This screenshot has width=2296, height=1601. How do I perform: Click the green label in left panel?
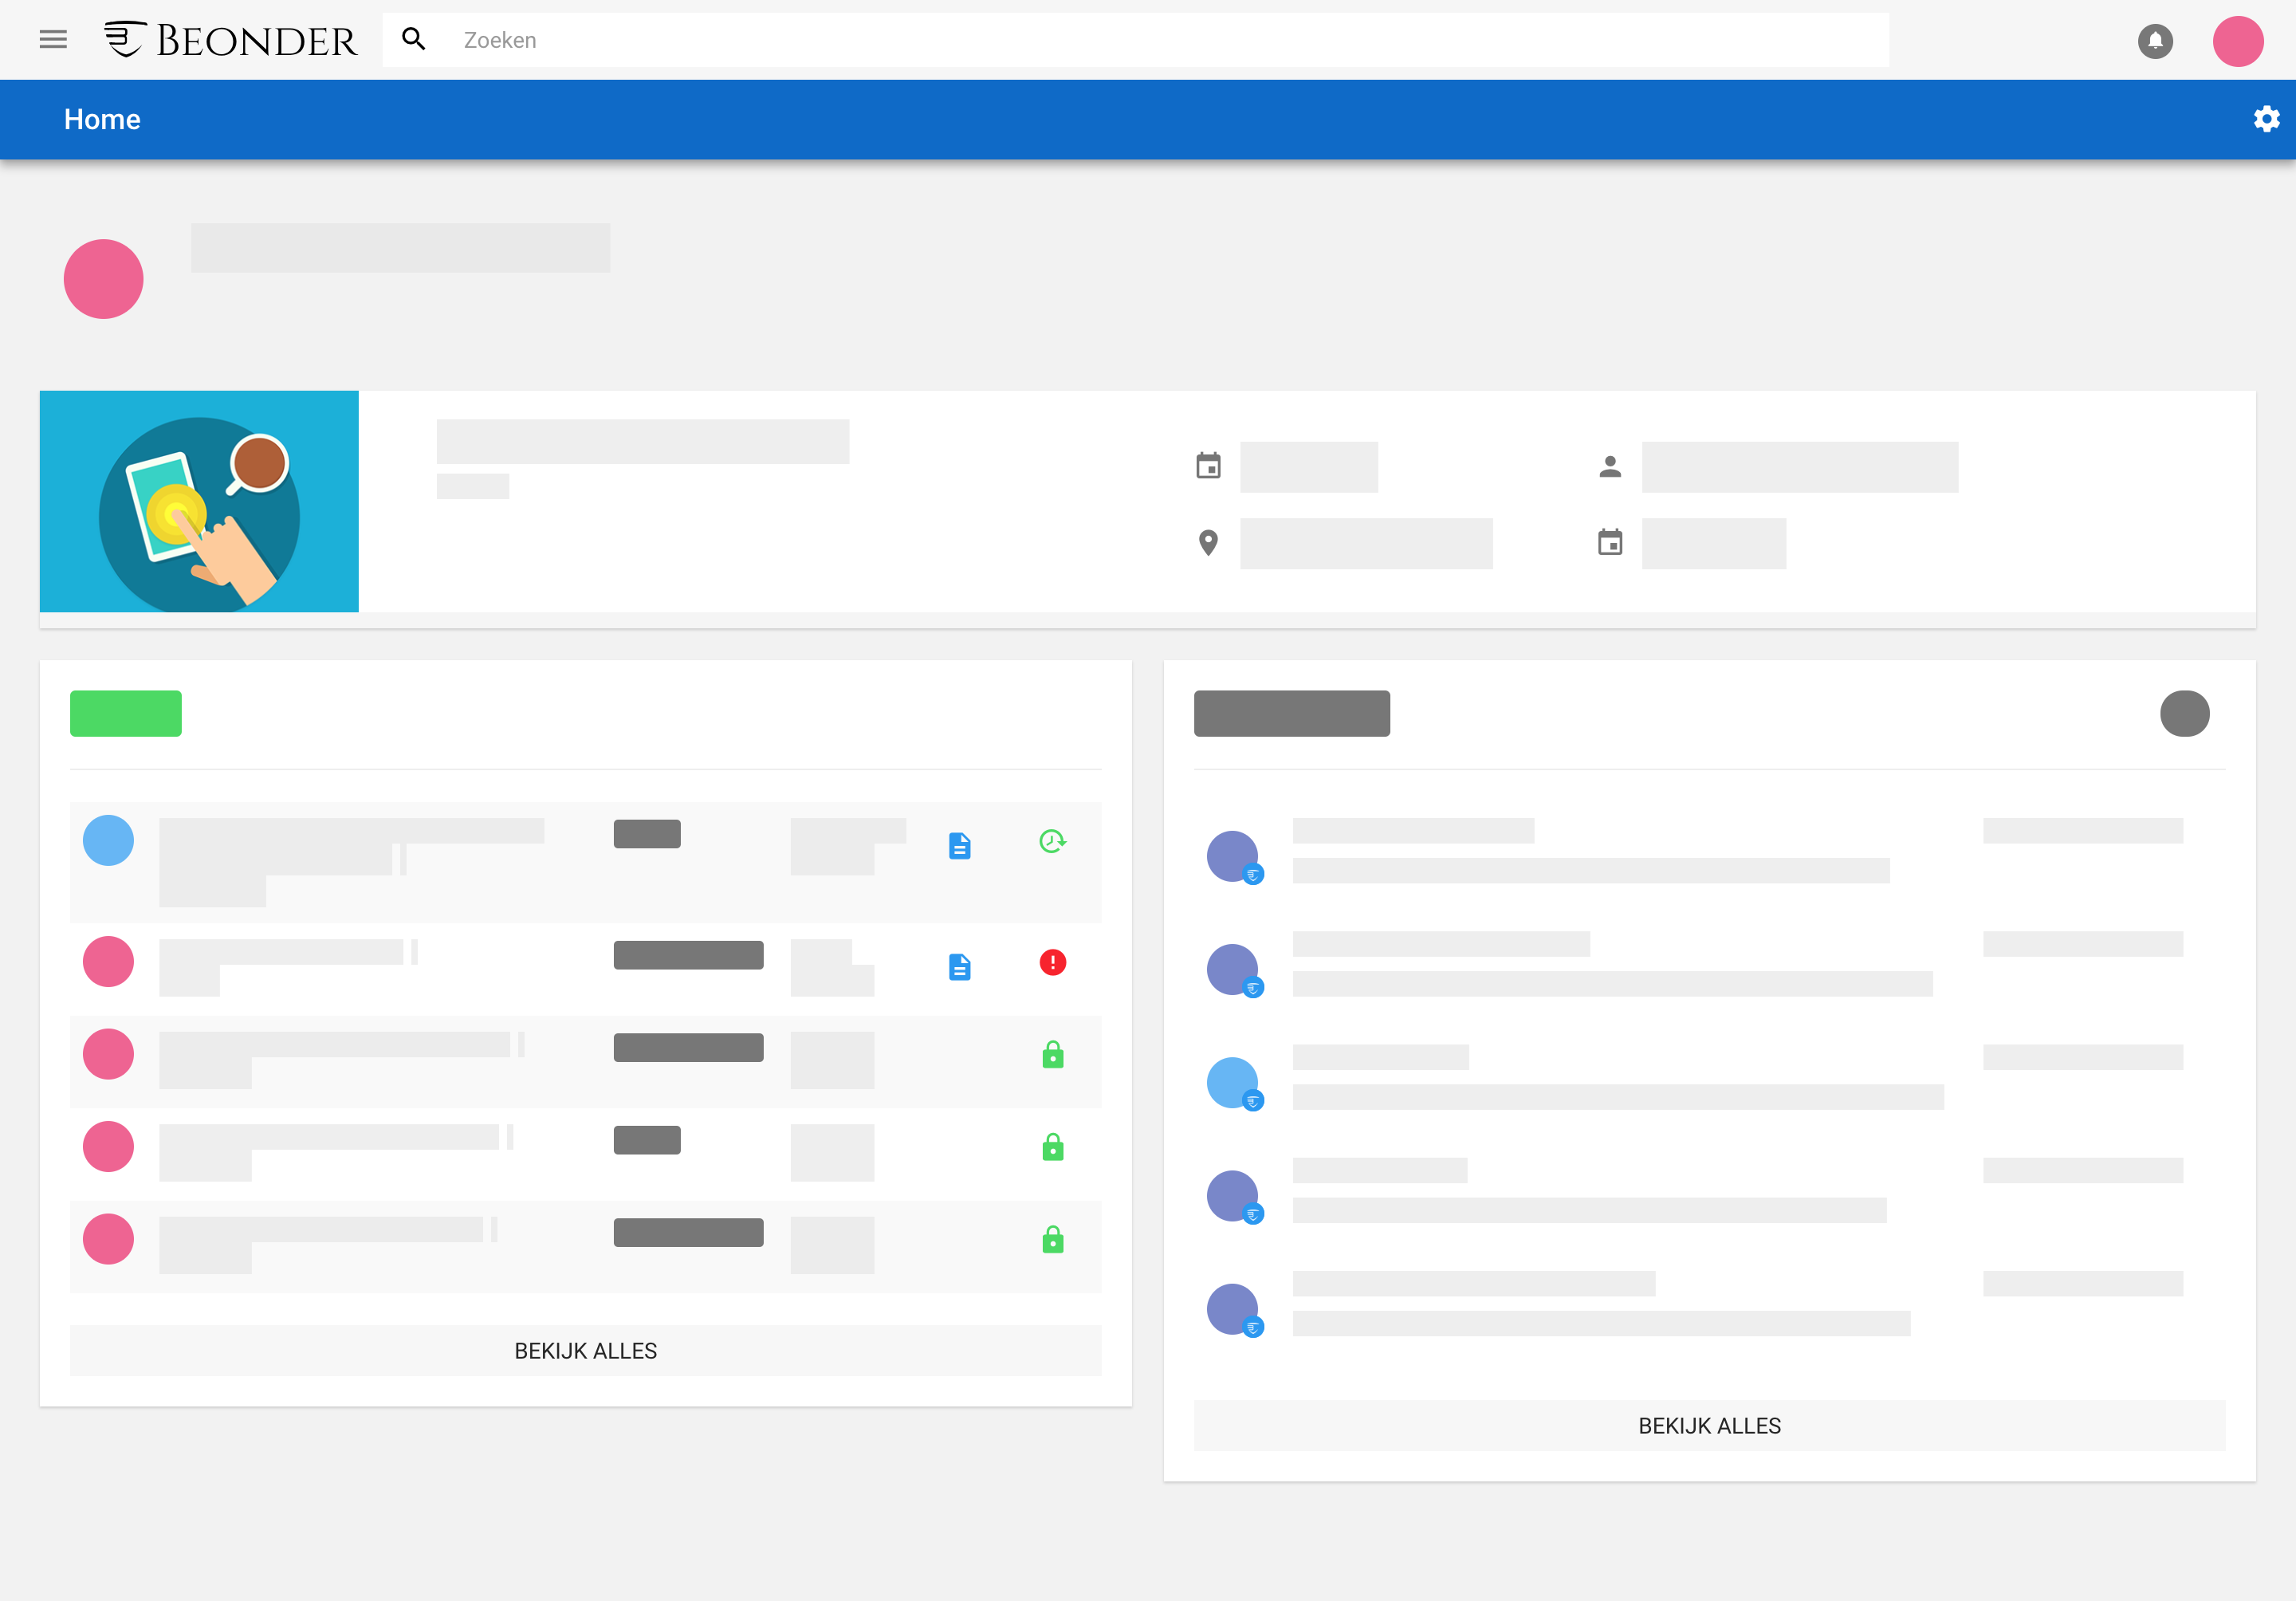pyautogui.click(x=126, y=713)
